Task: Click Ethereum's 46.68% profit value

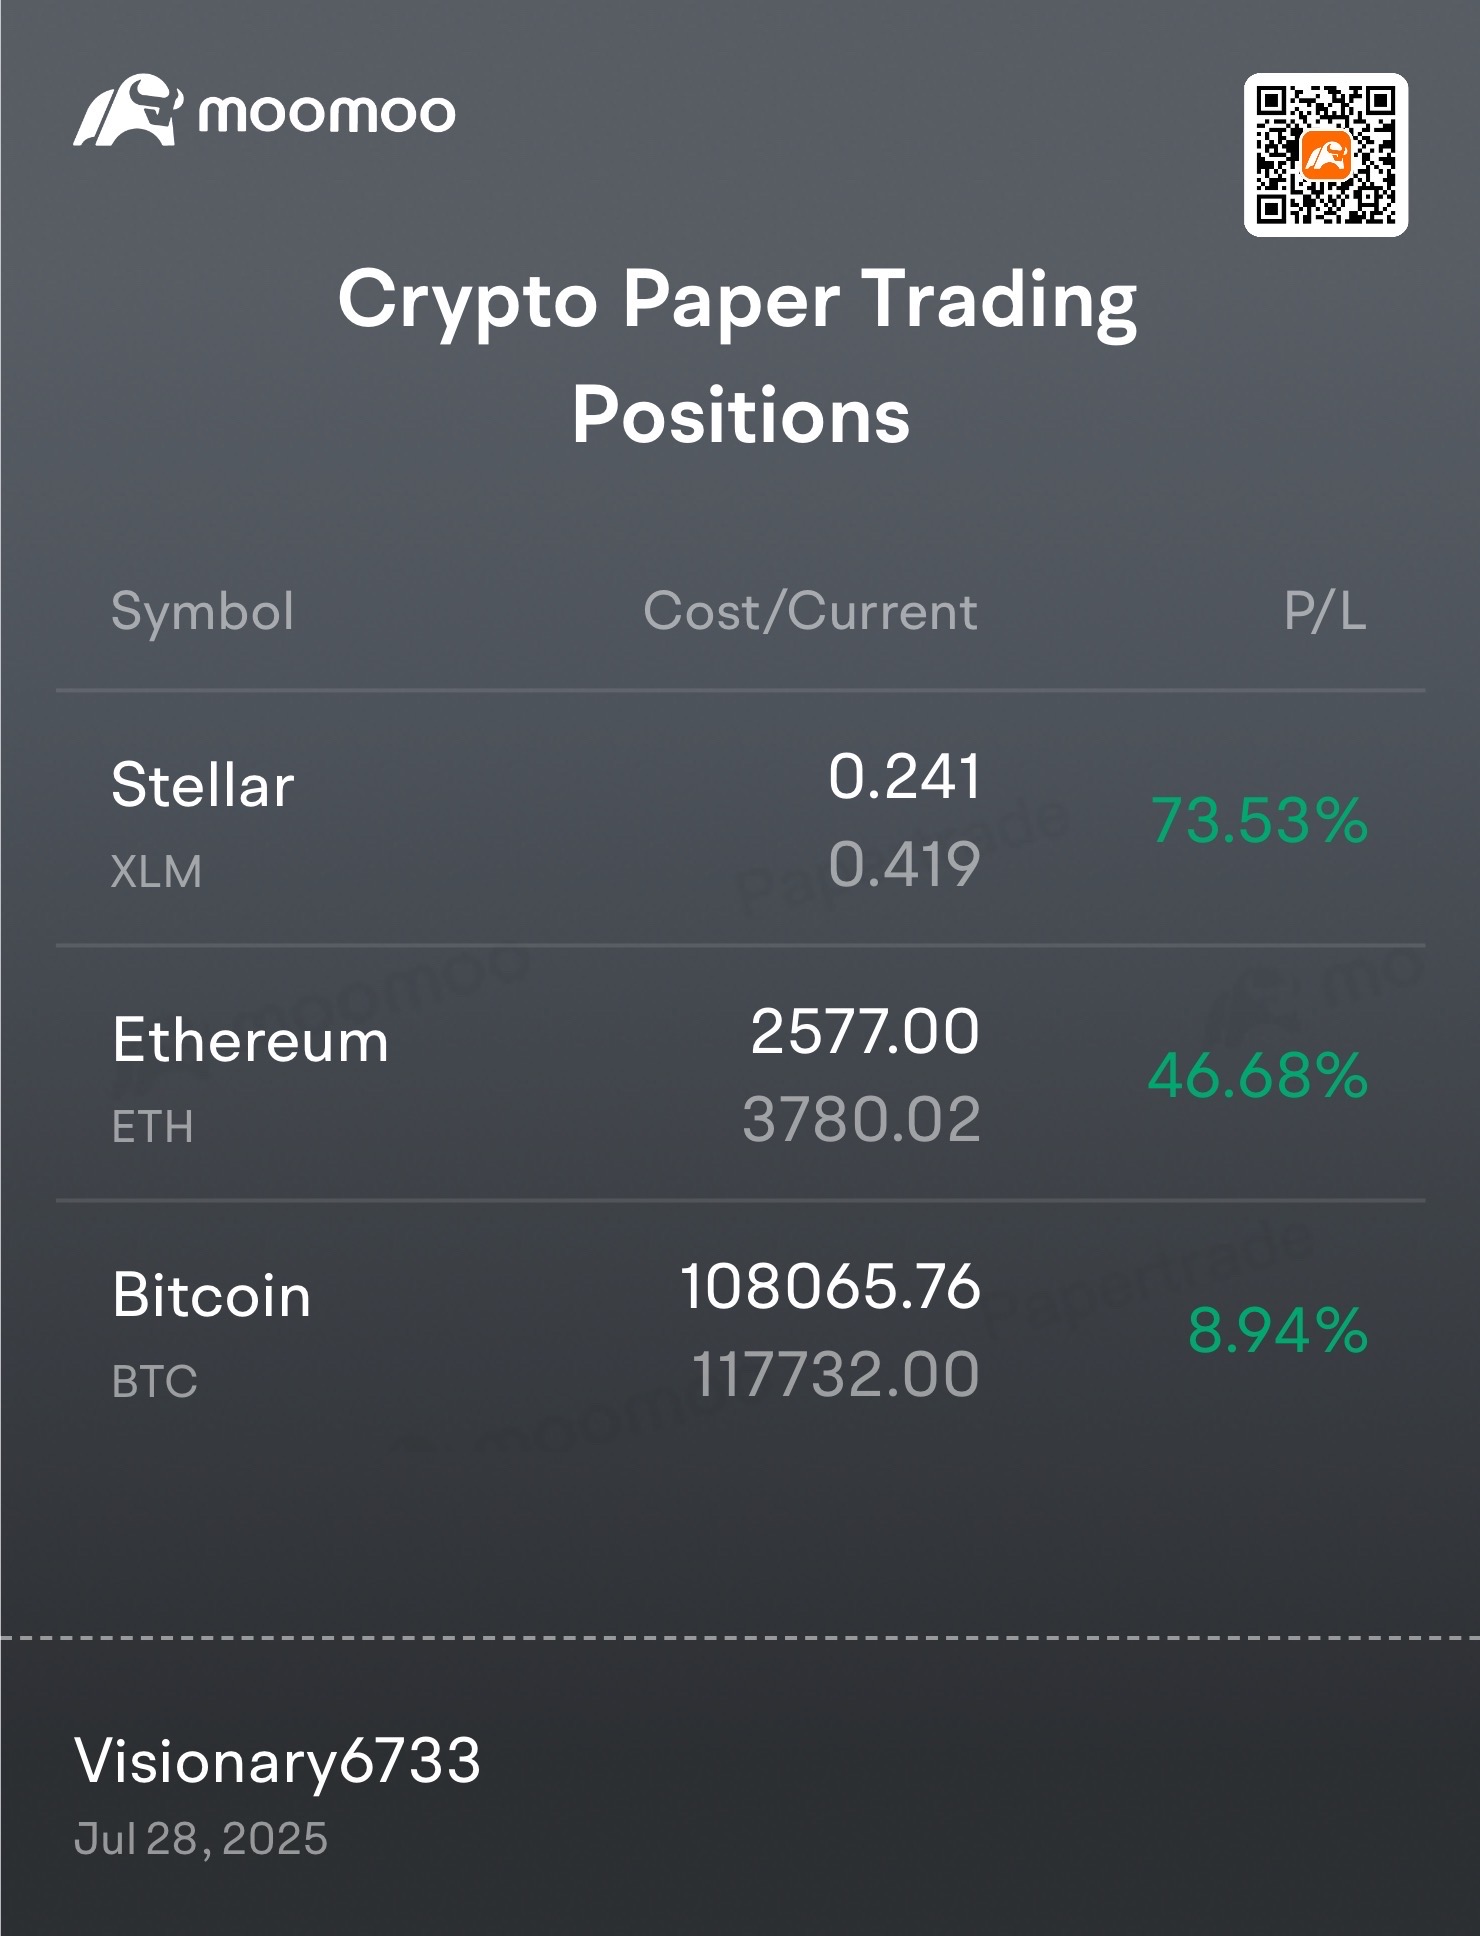Action: pos(1258,1076)
